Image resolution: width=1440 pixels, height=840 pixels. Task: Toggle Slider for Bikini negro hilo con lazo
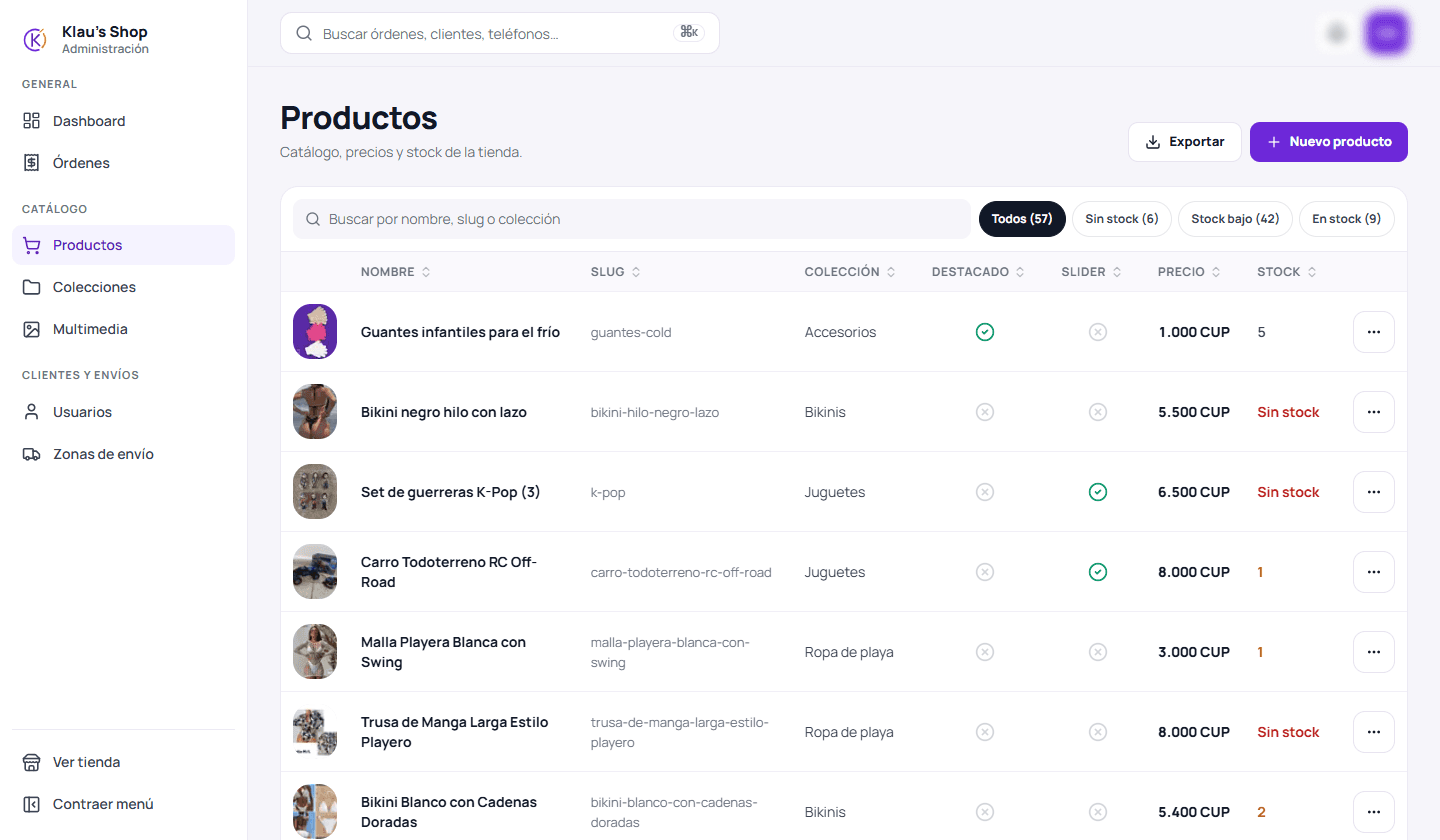pos(1098,412)
